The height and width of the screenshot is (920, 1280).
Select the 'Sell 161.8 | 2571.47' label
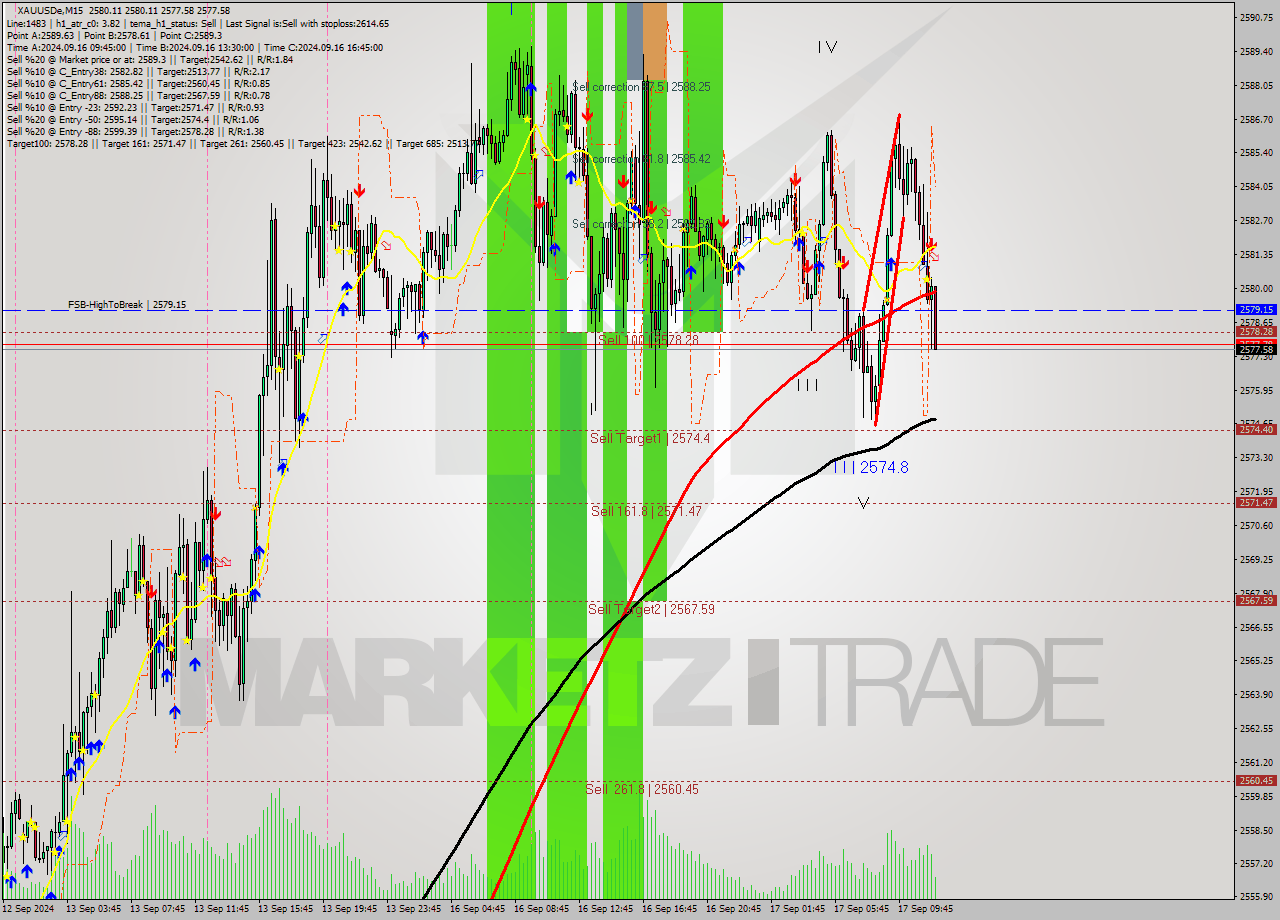point(646,511)
